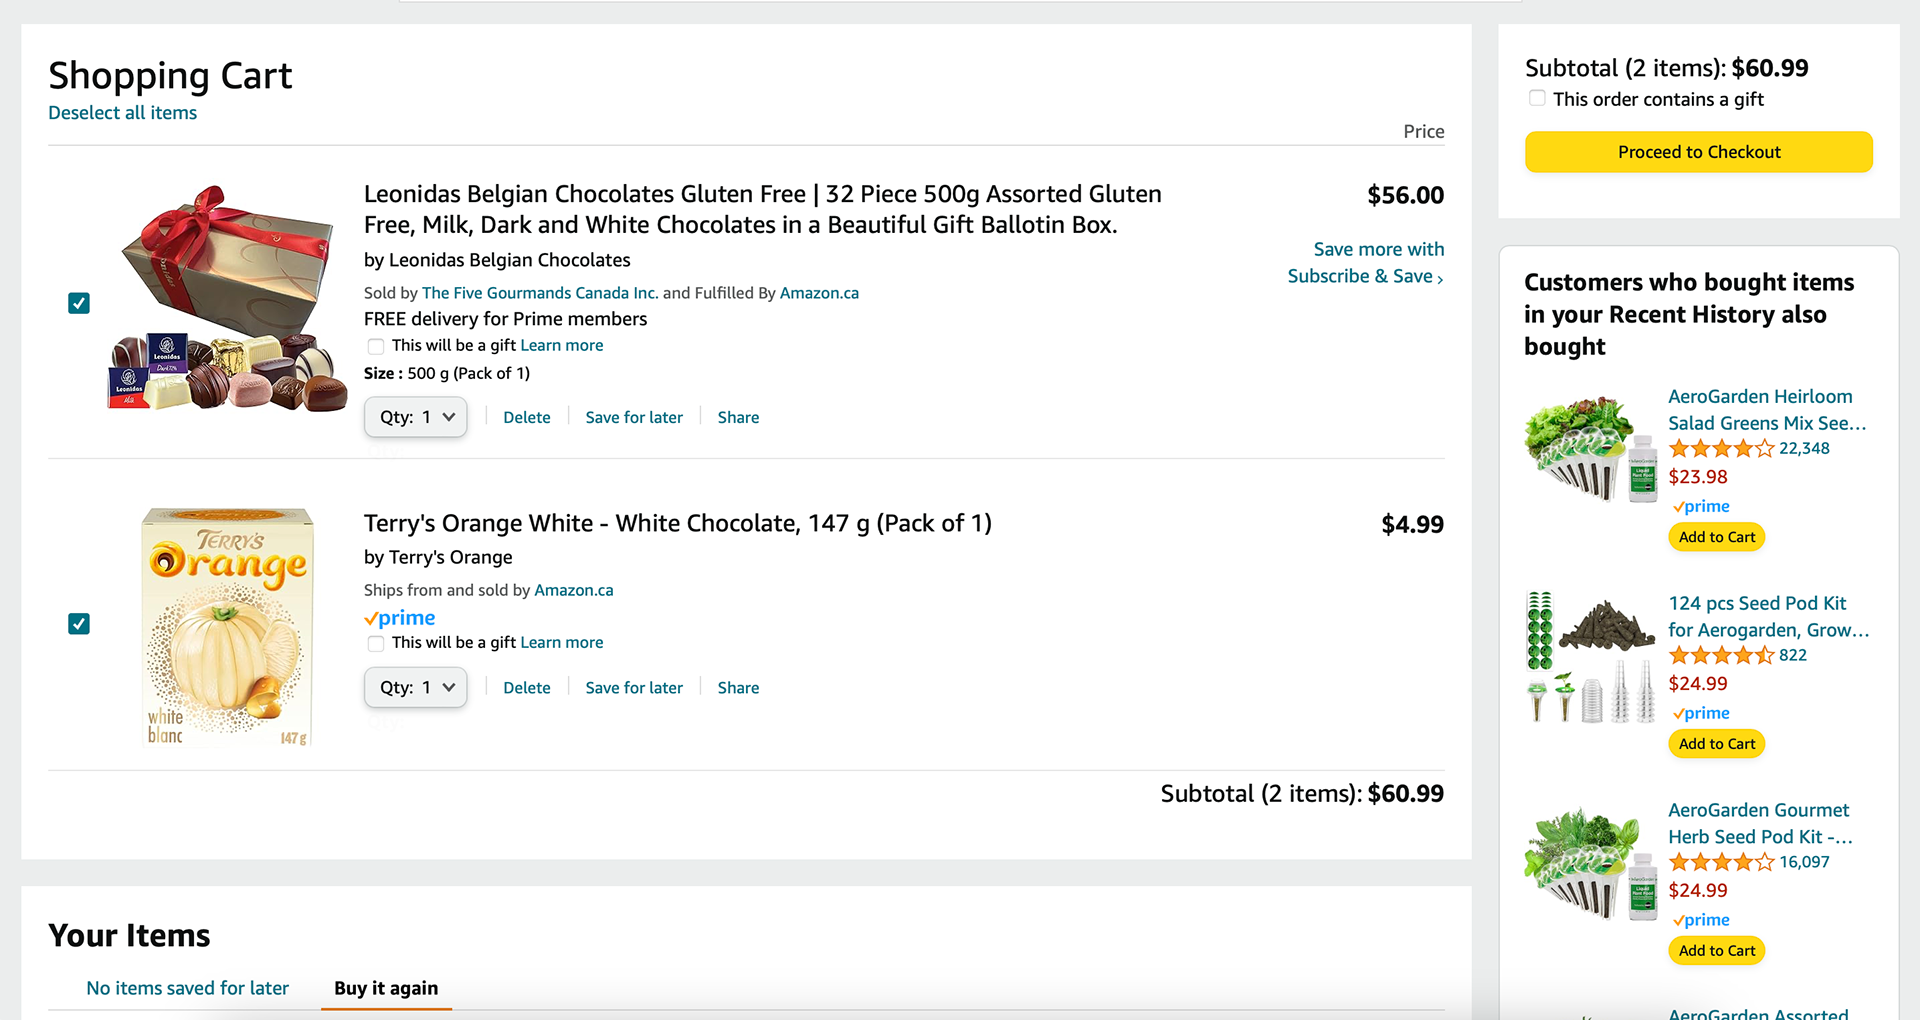Open AeroGarden Heirloom Salad Greens Mix listing
Image resolution: width=1920 pixels, height=1020 pixels.
click(1767, 410)
